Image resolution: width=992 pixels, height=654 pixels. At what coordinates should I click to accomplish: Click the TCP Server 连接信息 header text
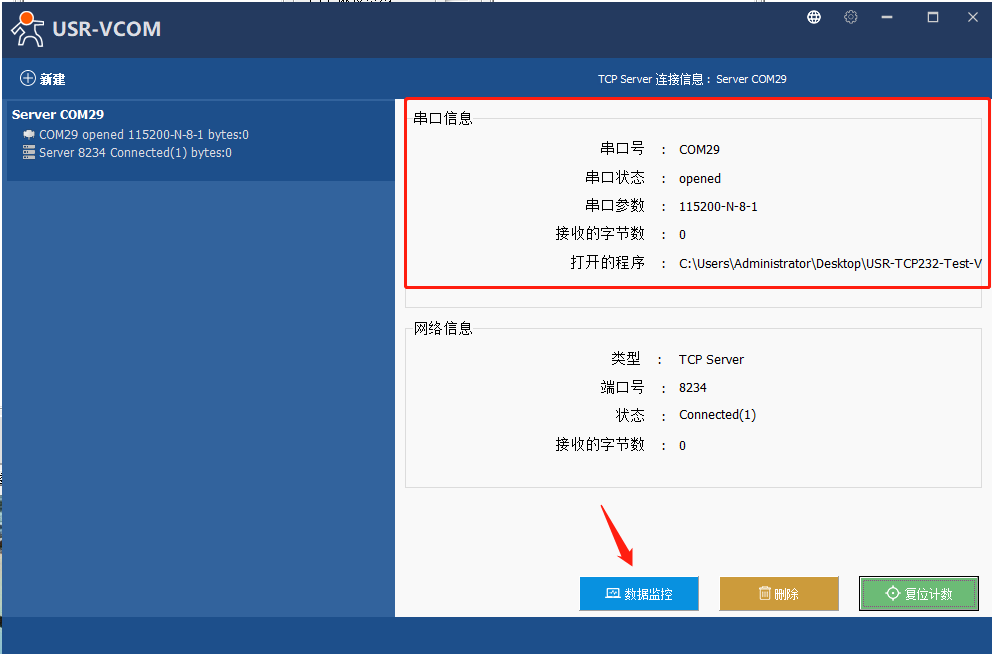pos(692,79)
